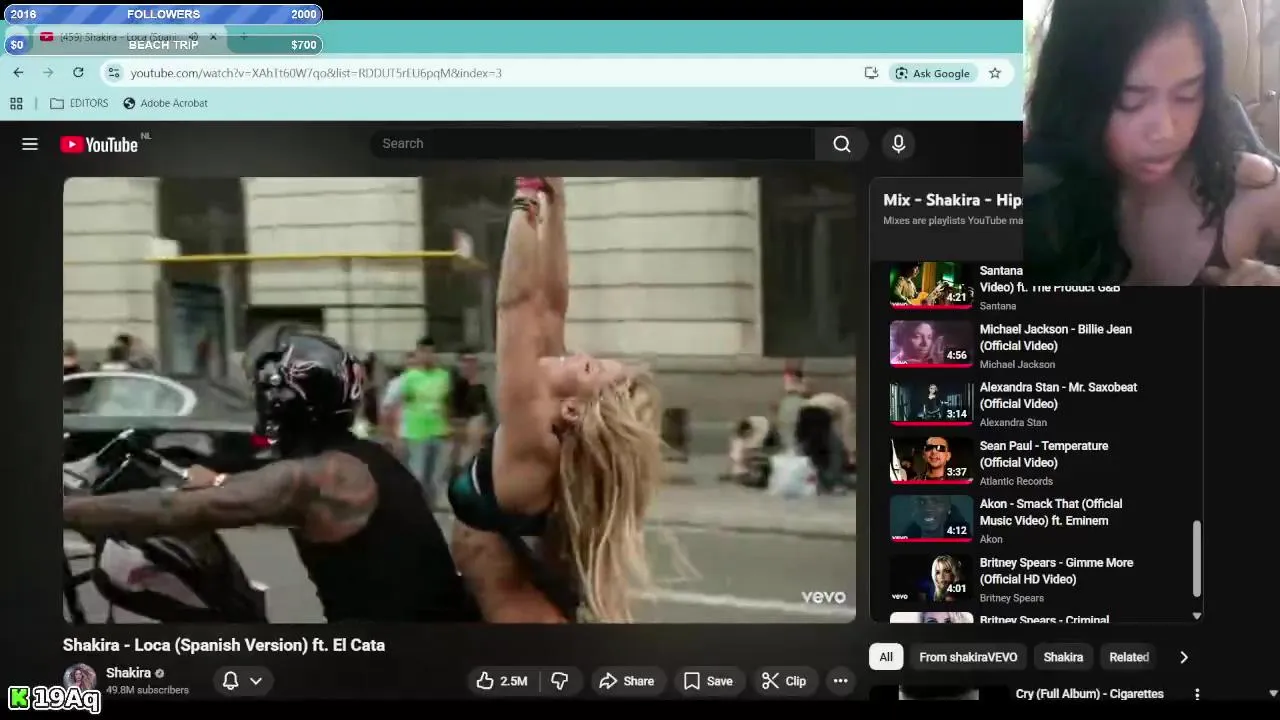Open the YouTube guide hamburger menu
This screenshot has height=720, width=1280.
pos(30,144)
